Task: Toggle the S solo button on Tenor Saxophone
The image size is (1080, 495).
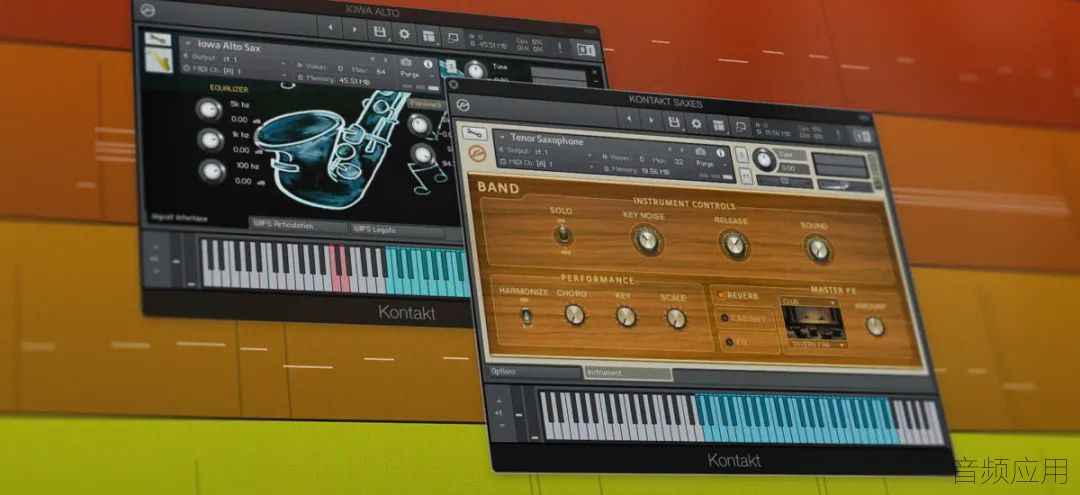Action: [x=741, y=156]
